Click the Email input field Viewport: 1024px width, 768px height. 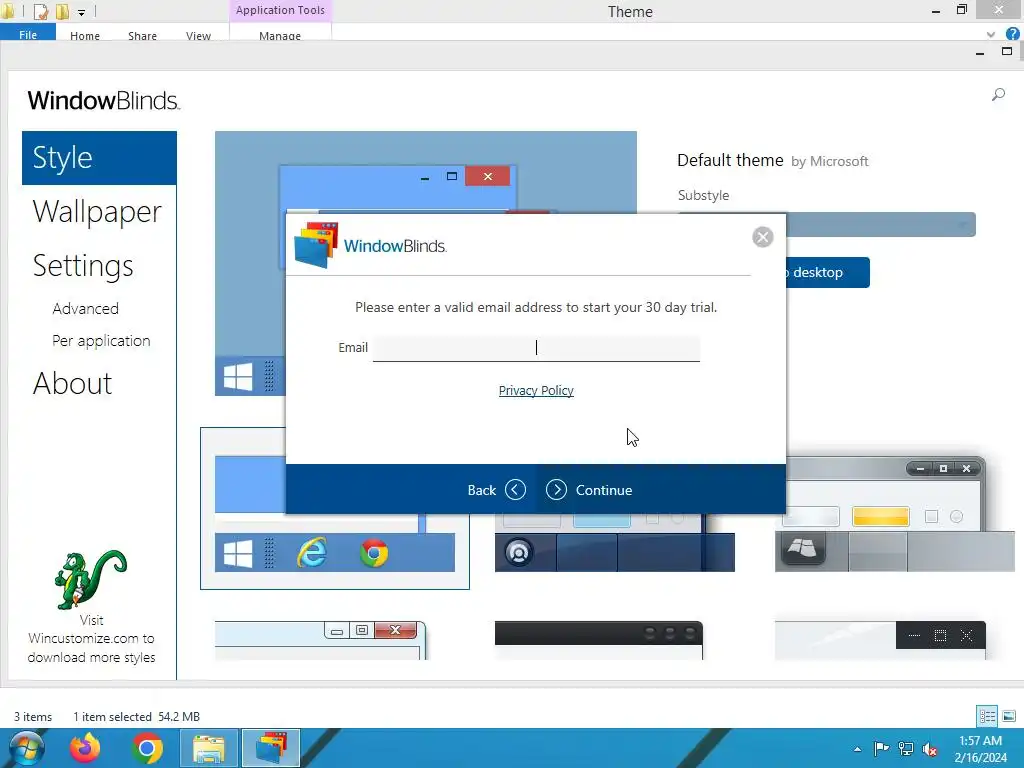[x=536, y=348]
